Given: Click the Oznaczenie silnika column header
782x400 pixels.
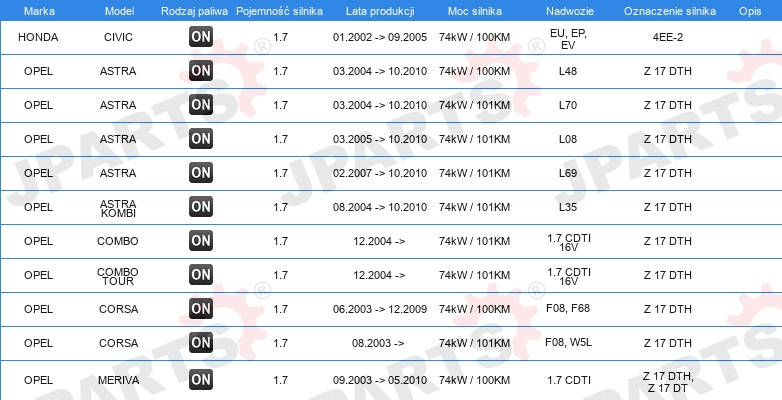Looking at the screenshot, I should pos(670,11).
